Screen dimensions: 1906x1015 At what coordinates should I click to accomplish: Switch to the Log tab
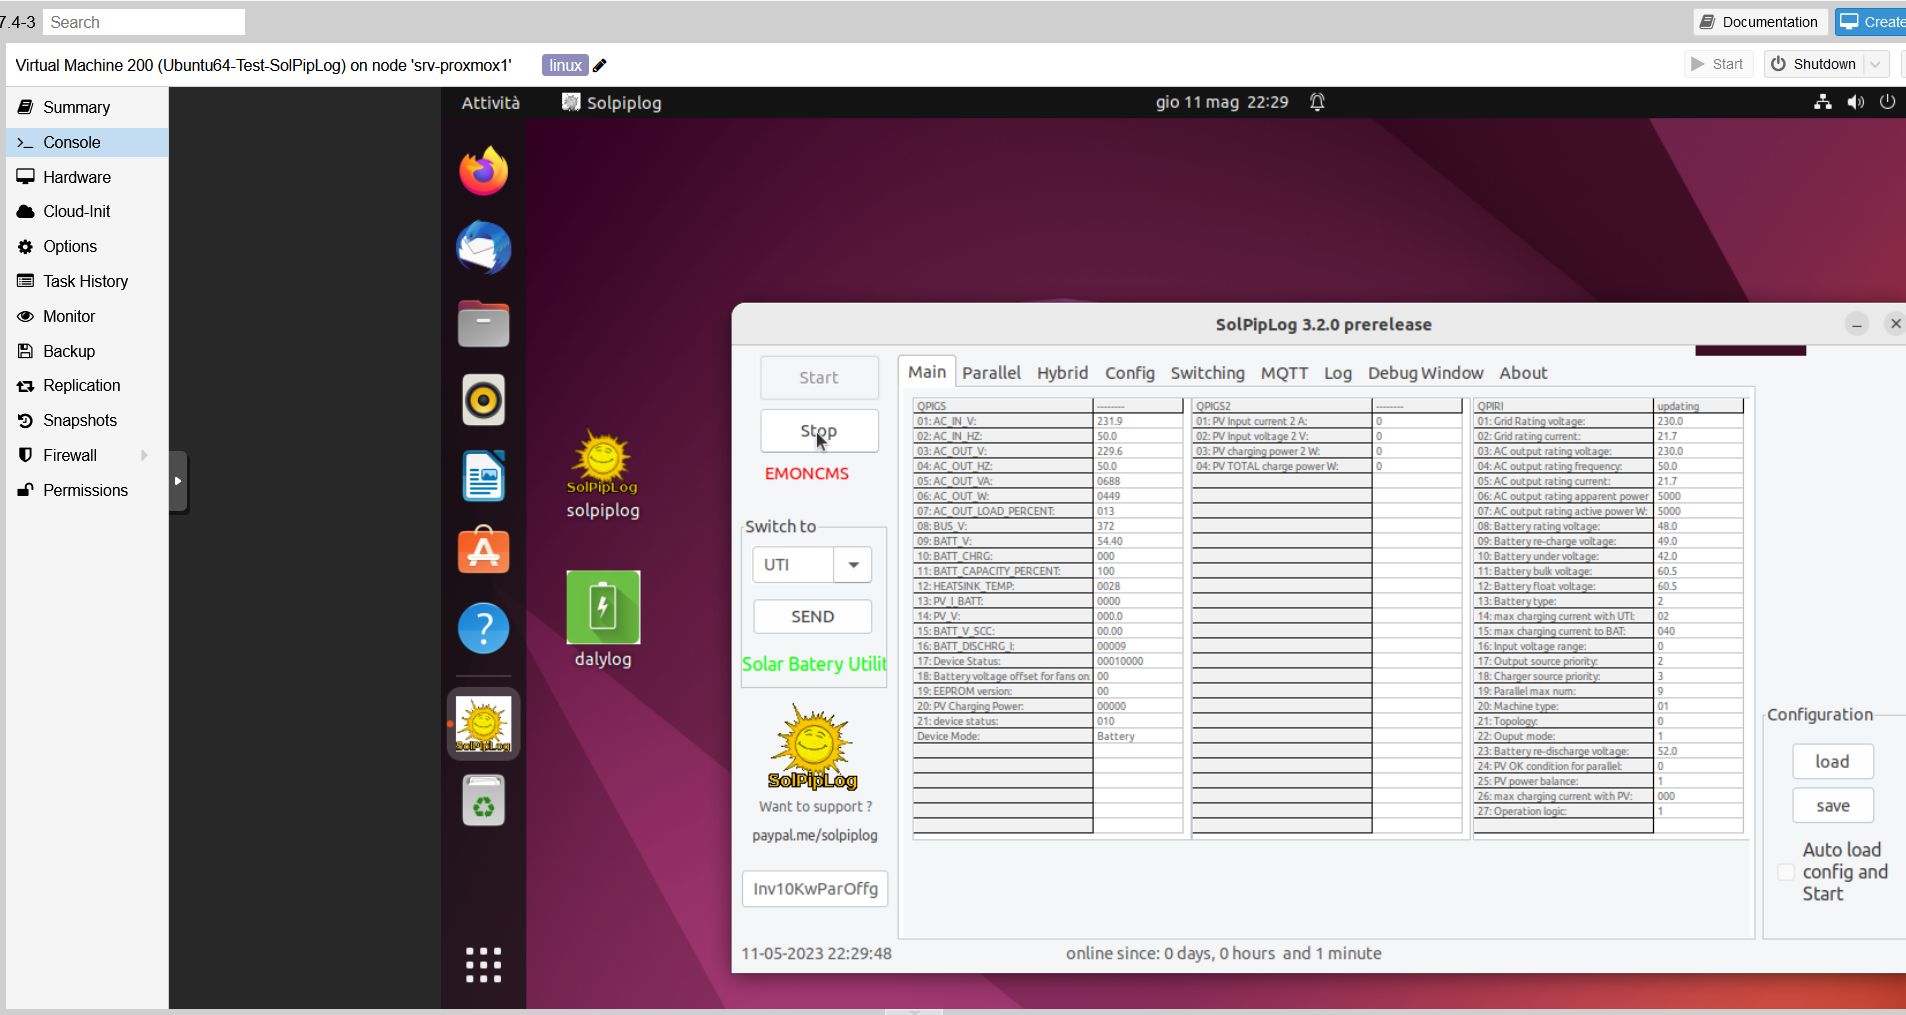point(1337,373)
